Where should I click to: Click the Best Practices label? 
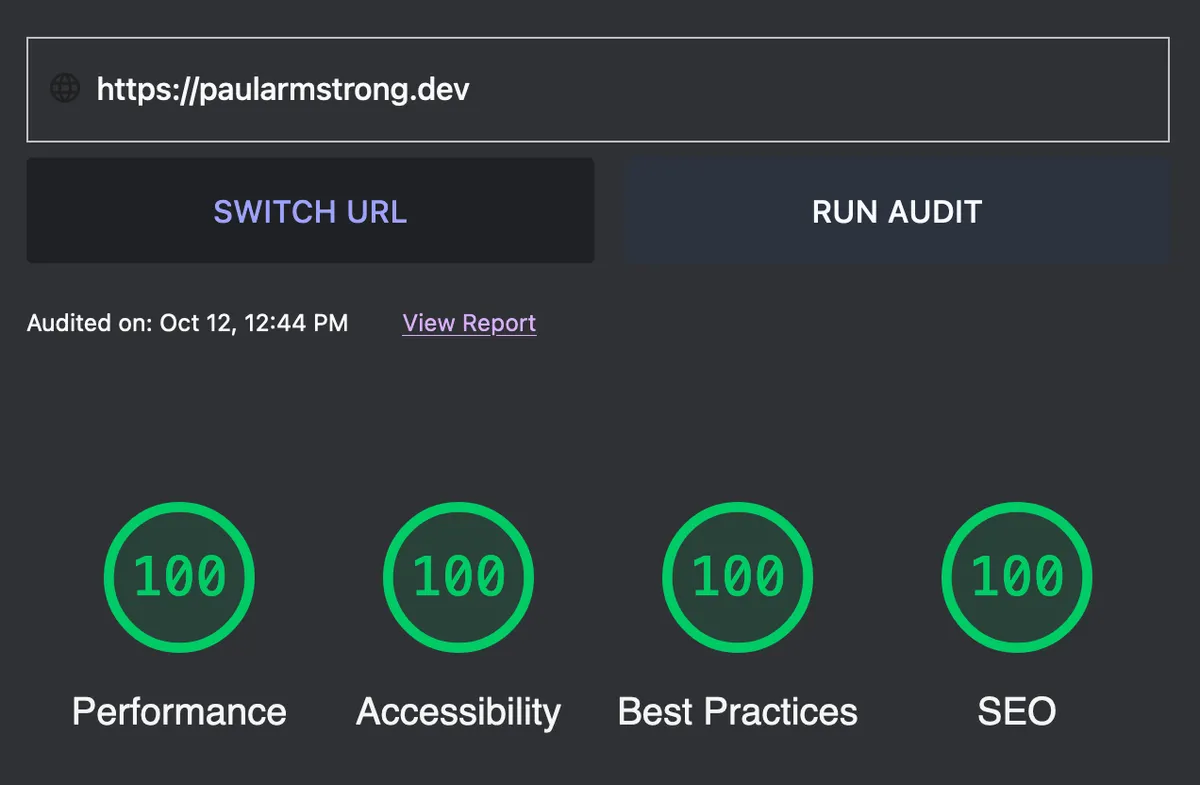(737, 711)
